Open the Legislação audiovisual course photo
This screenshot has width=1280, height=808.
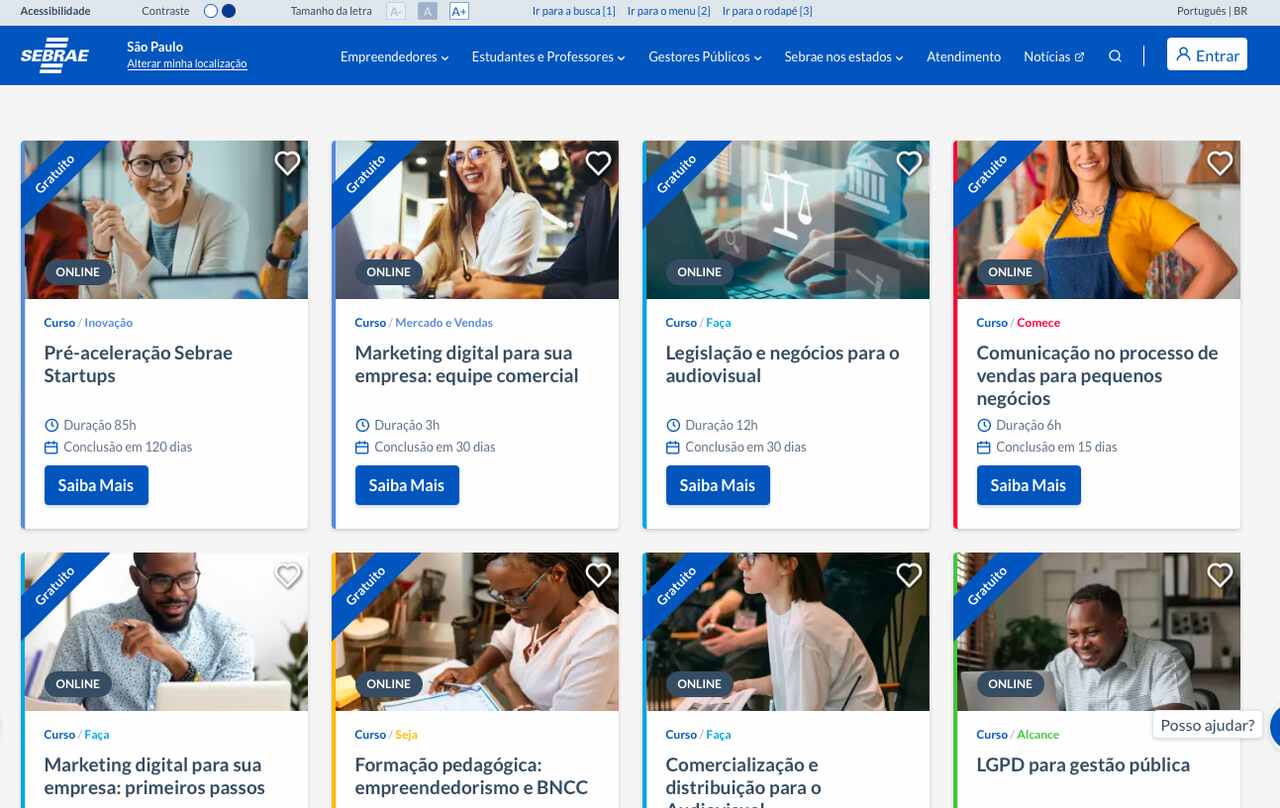tap(788, 220)
